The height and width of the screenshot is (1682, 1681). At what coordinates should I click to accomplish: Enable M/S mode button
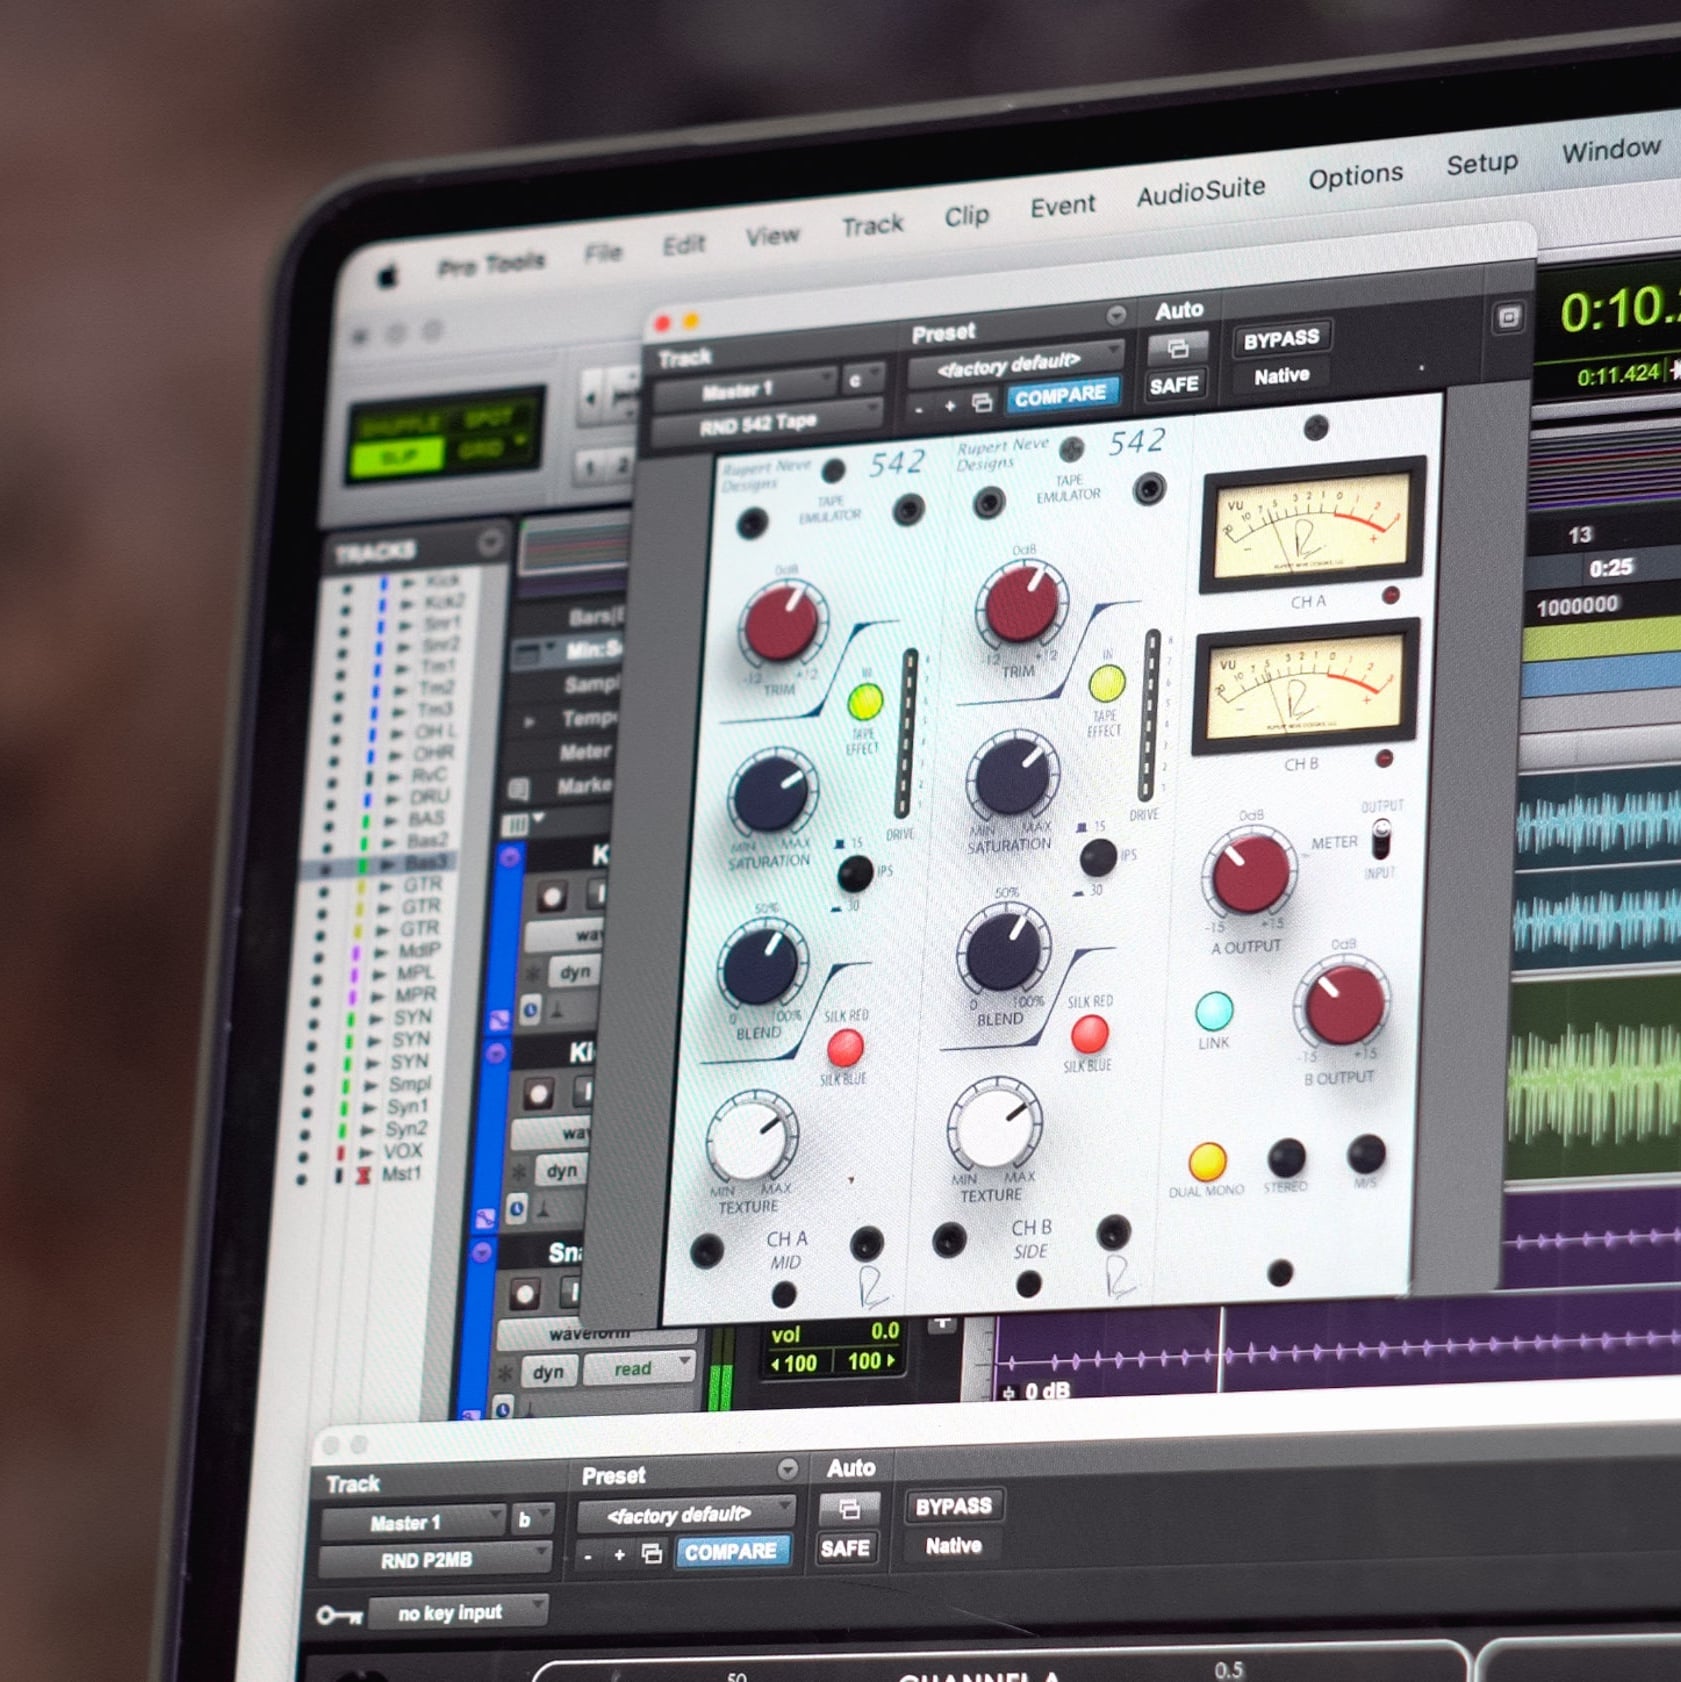(x=1366, y=1154)
